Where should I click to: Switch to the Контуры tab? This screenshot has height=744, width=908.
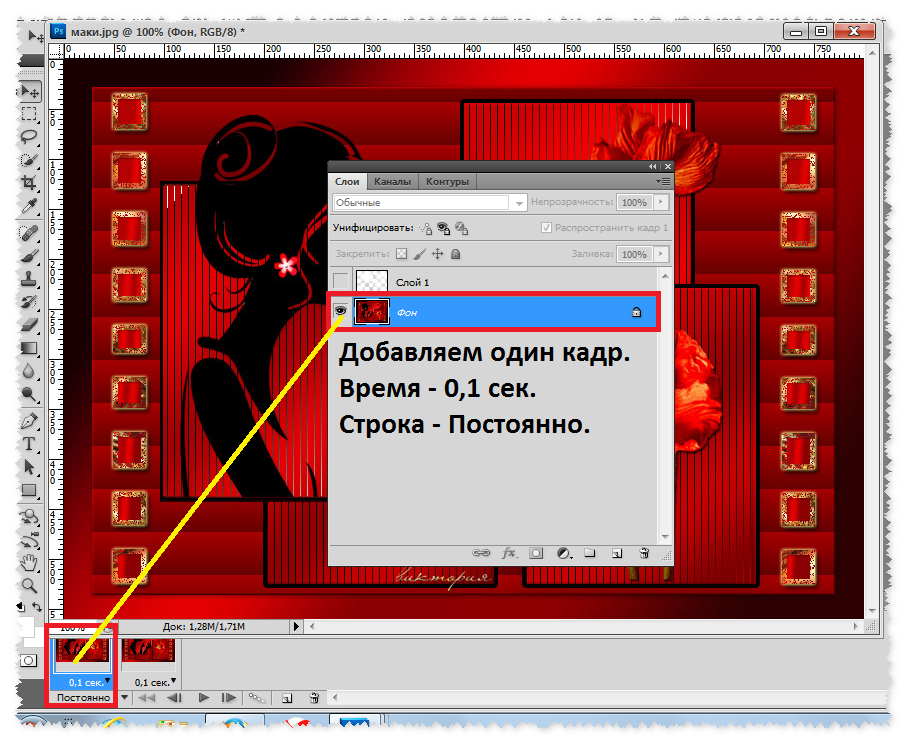click(447, 181)
